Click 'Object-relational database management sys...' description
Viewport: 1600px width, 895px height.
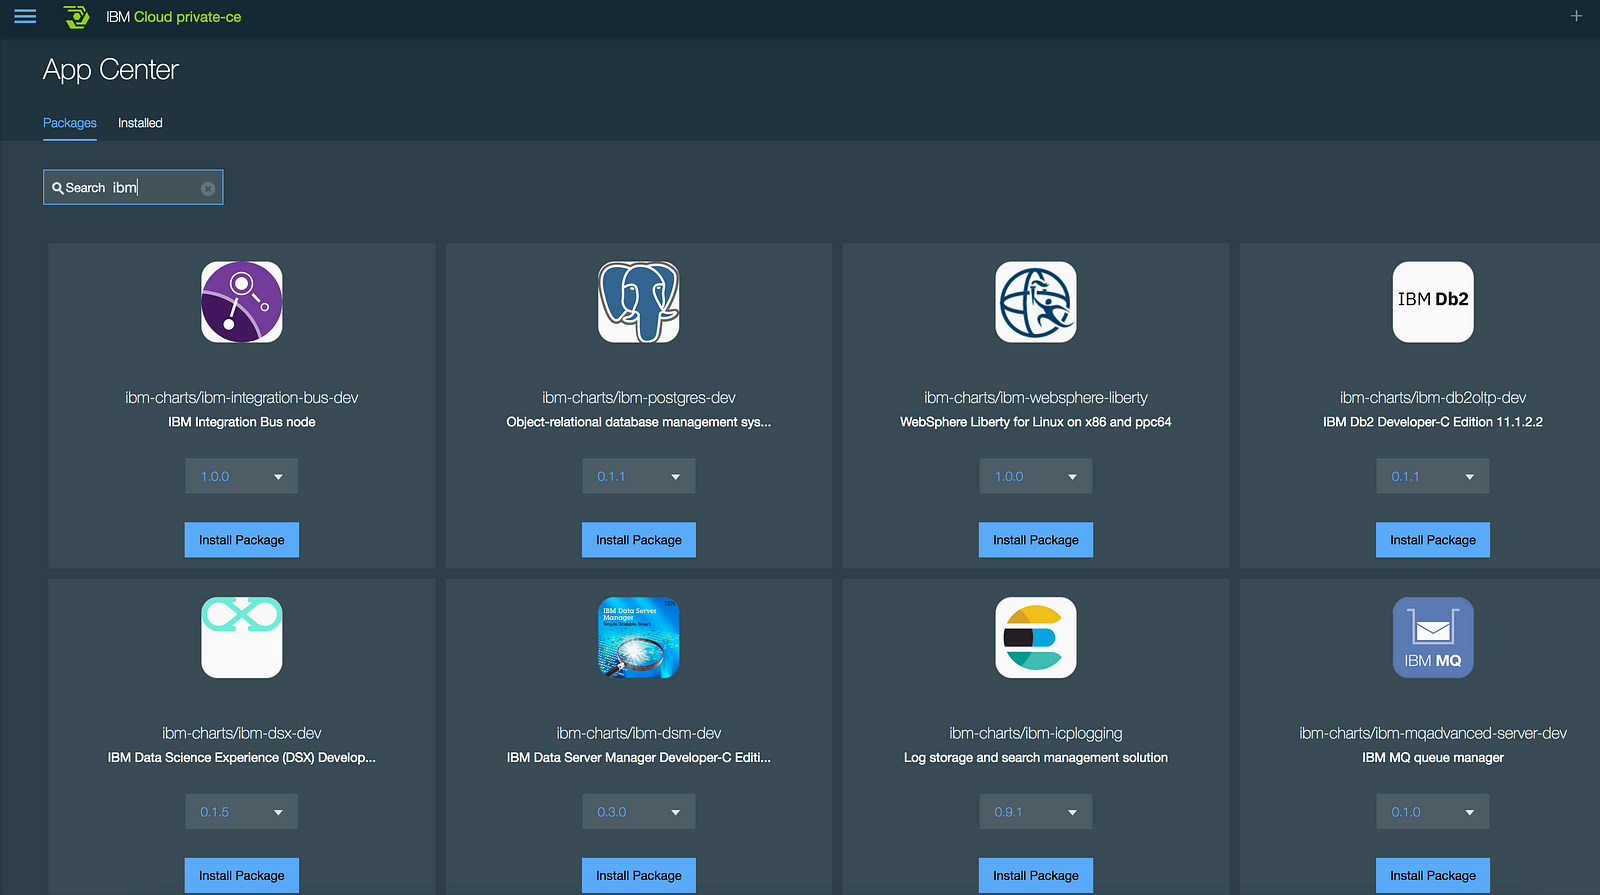point(639,422)
